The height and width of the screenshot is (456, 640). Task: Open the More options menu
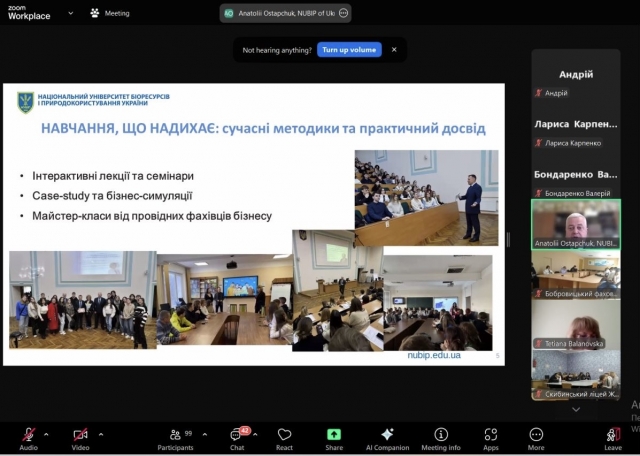click(536, 438)
